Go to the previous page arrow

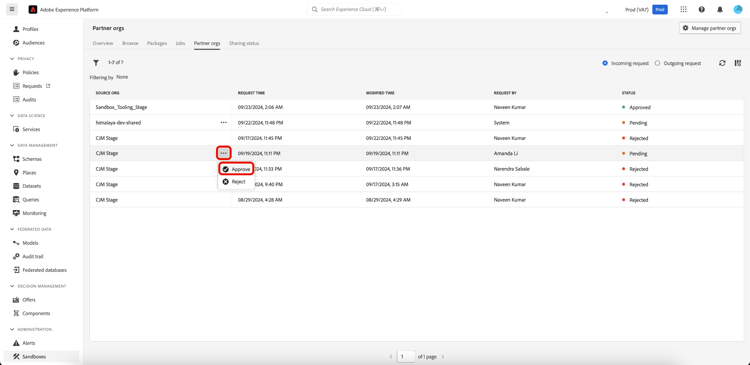(391, 356)
